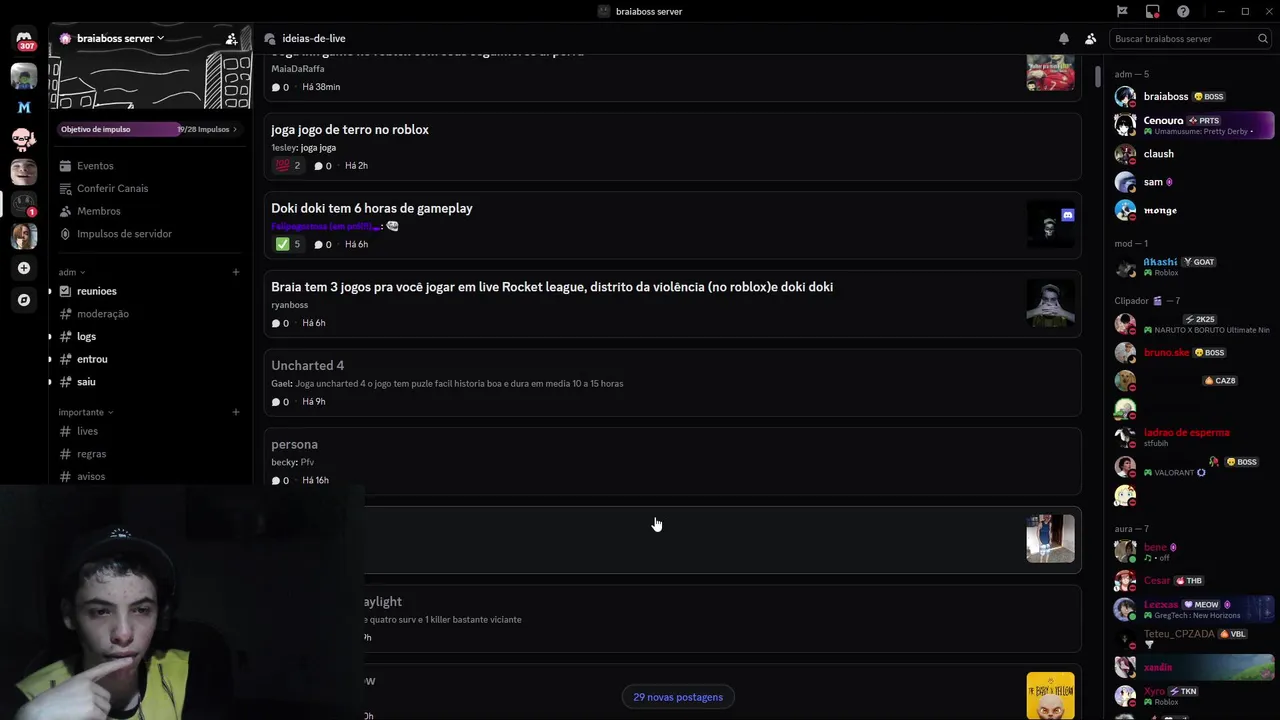The height and width of the screenshot is (720, 1280).
Task: Click green checkmark reaction showing 5
Action: 287,244
